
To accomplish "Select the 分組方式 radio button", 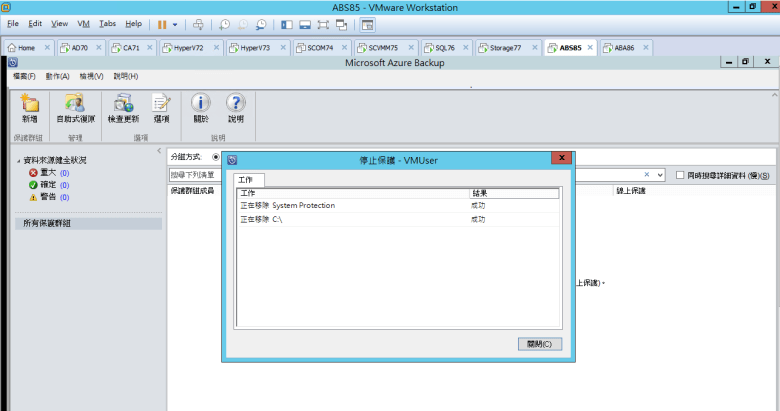I will click(x=216, y=157).
